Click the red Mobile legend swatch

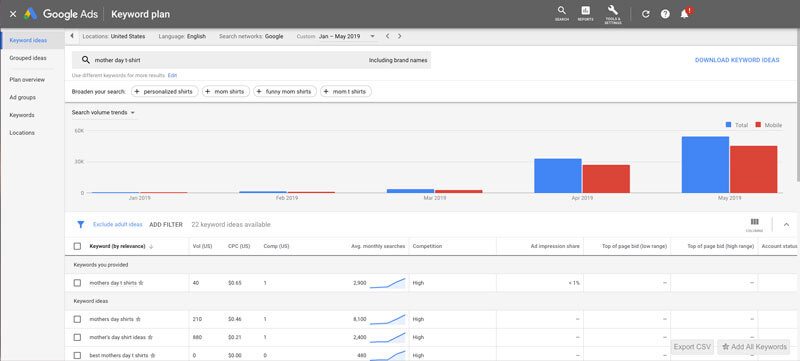758,125
